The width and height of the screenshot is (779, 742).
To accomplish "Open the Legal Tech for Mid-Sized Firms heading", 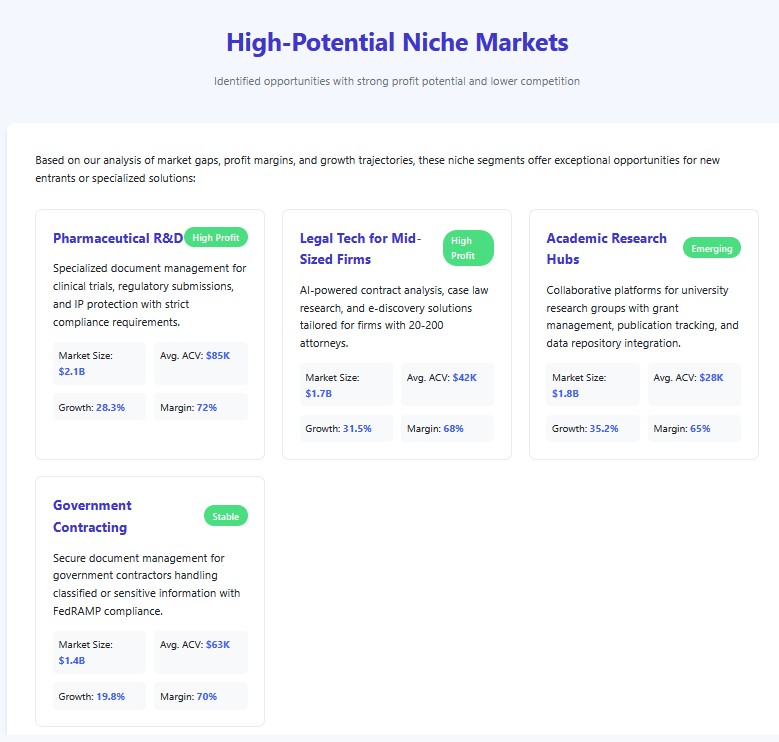I will [x=360, y=249].
